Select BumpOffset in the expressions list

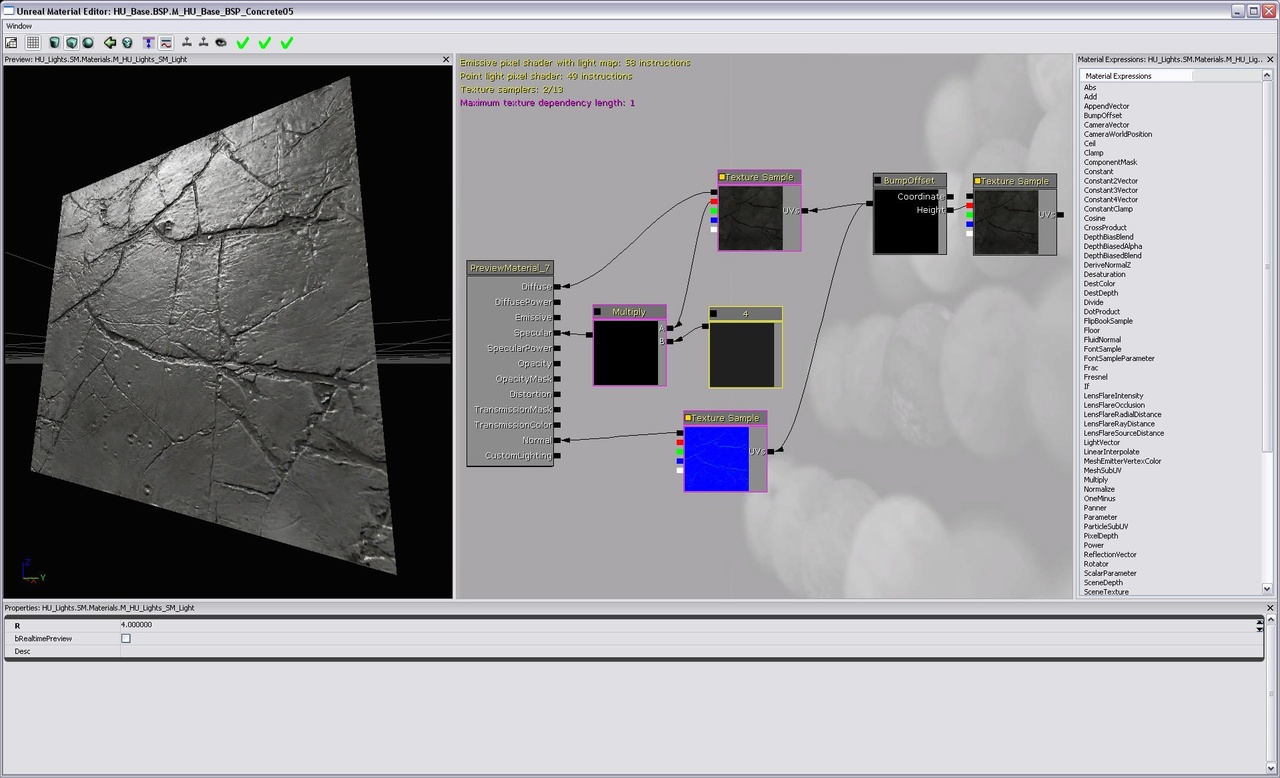click(1102, 115)
